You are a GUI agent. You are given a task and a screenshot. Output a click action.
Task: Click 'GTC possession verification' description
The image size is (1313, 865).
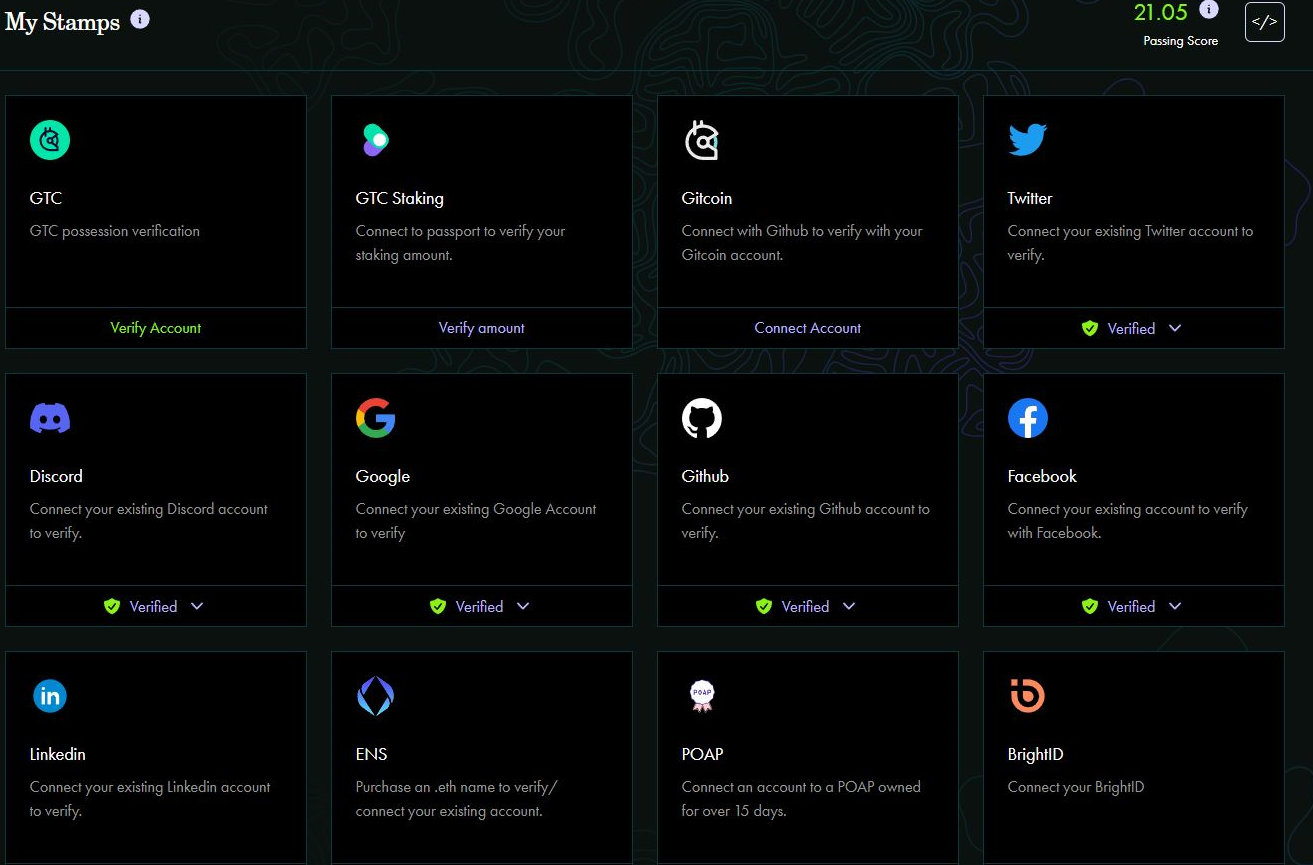115,231
